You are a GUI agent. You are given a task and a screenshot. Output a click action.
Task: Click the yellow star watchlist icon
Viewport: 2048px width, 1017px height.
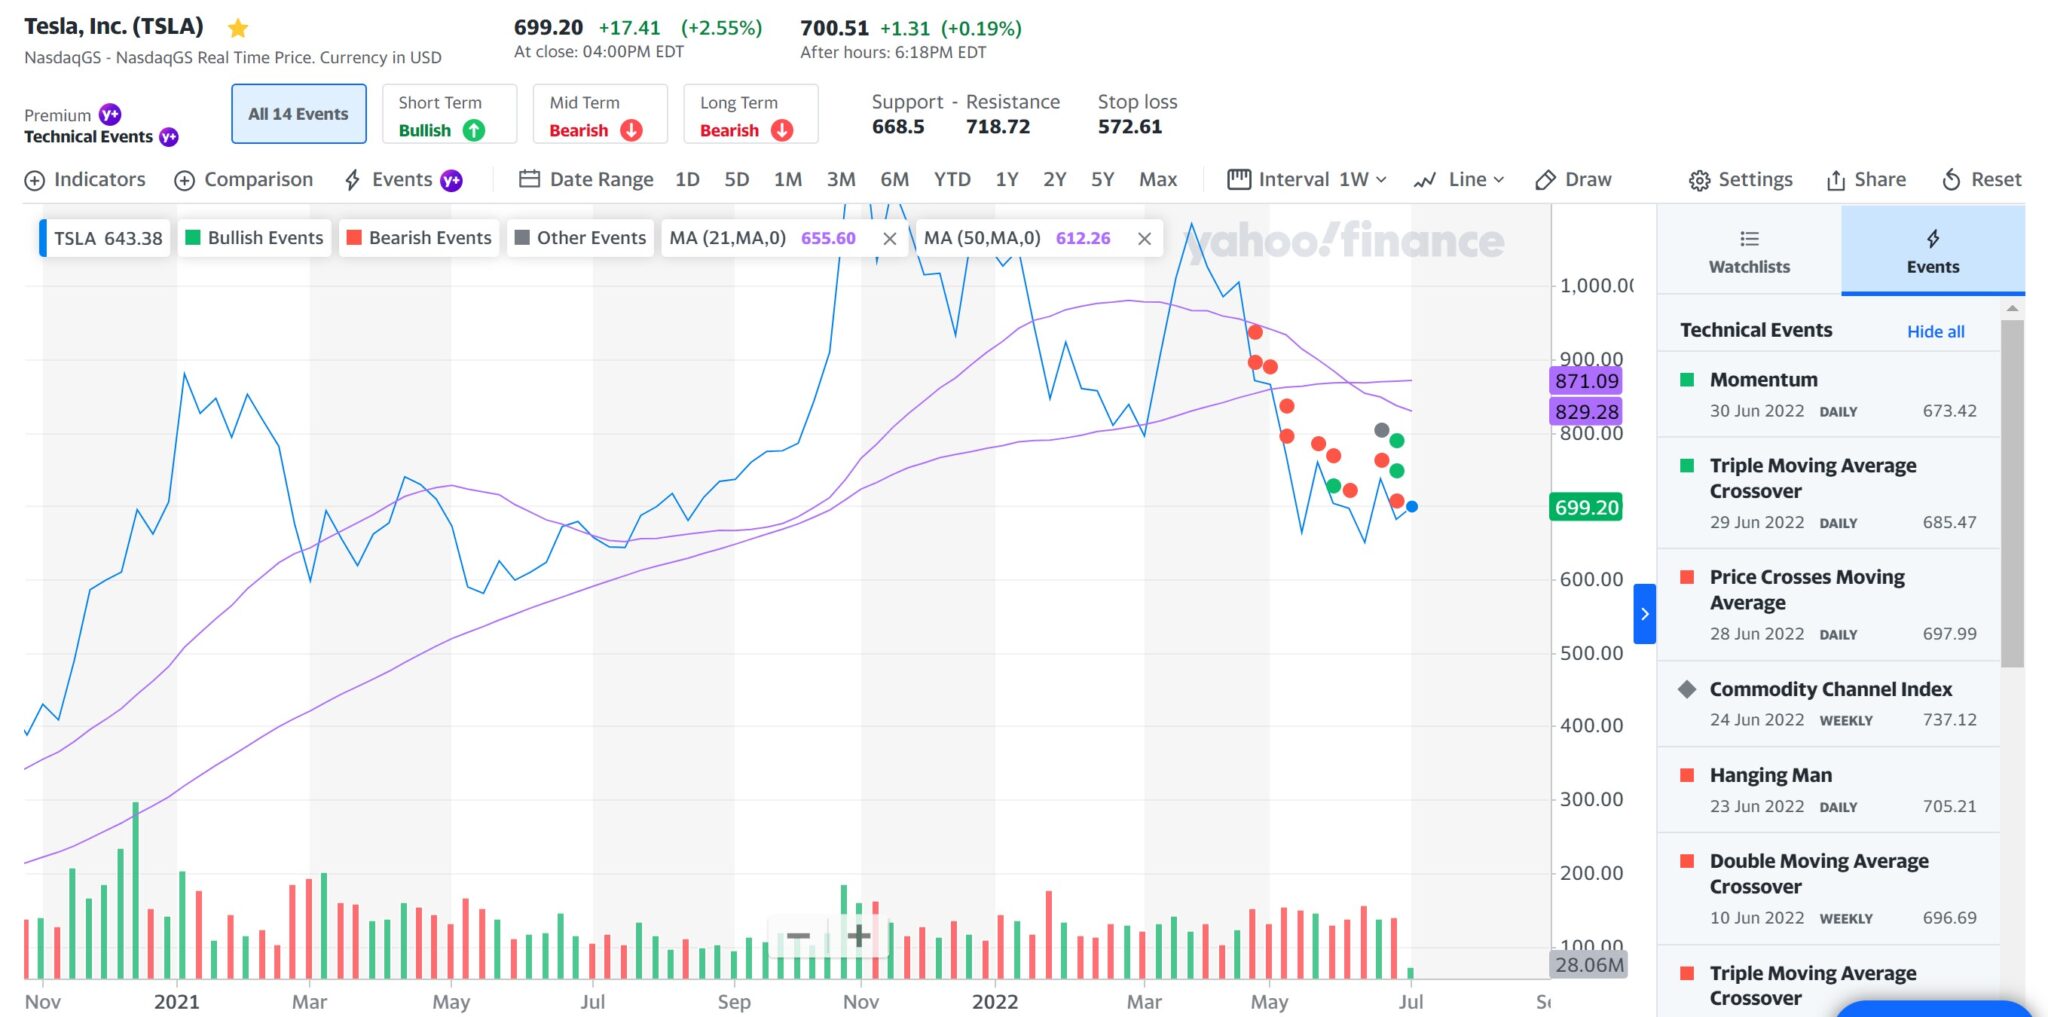238,28
